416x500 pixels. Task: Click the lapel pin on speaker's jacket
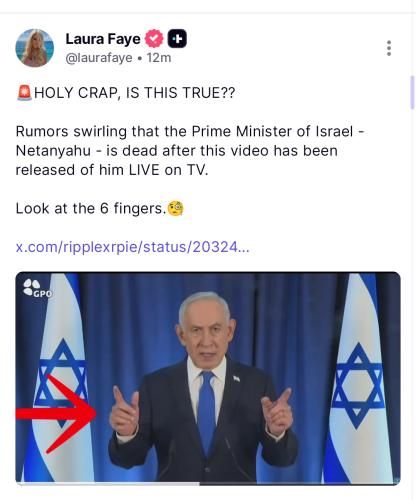tap(236, 378)
